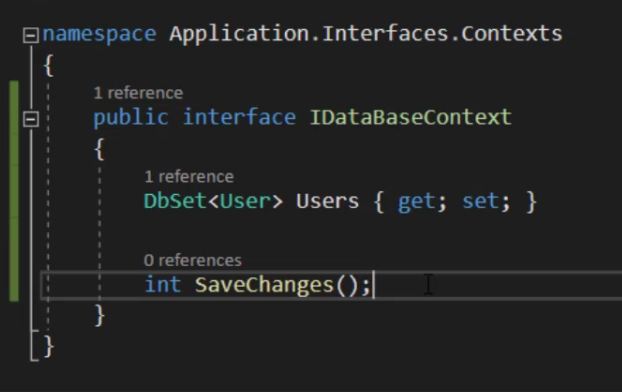Click the DbSet type name
622x392 pixels.
(x=175, y=201)
